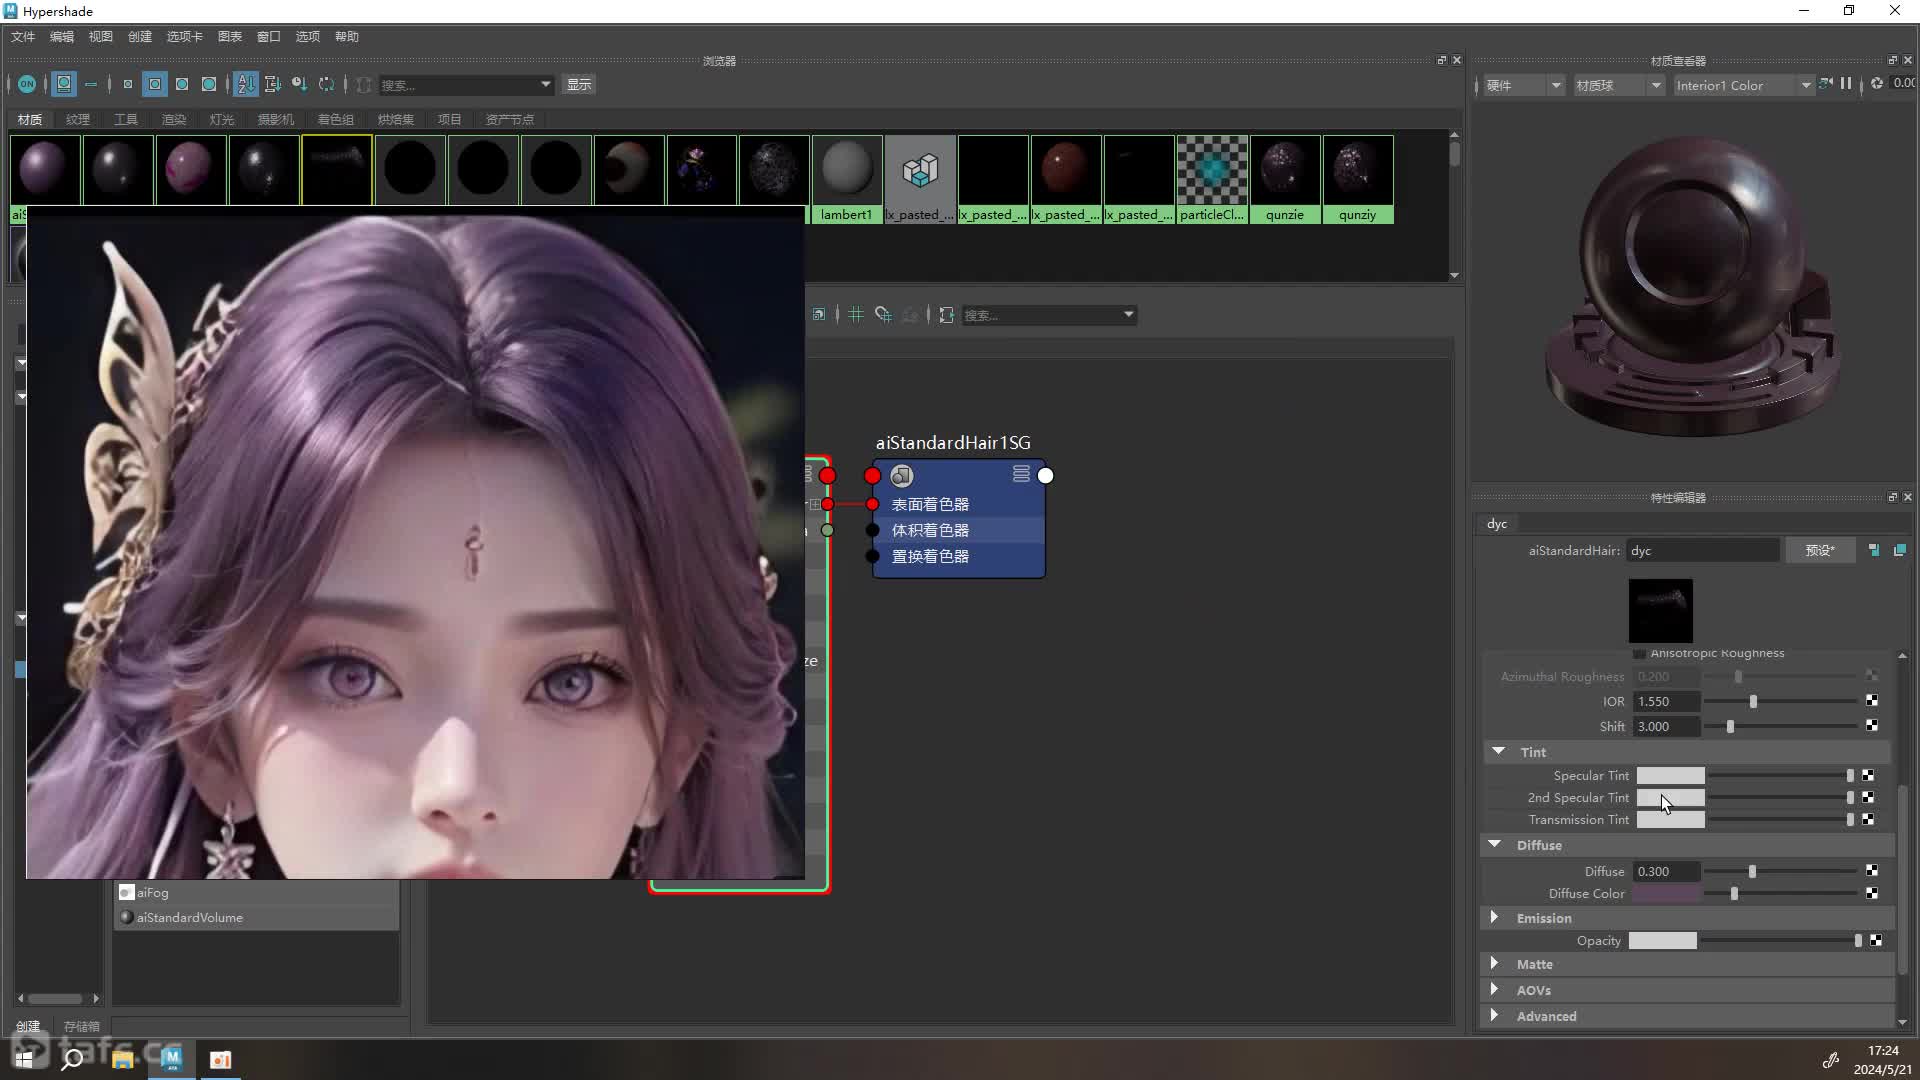
Task: Sort browser items by type
Action: [272, 84]
